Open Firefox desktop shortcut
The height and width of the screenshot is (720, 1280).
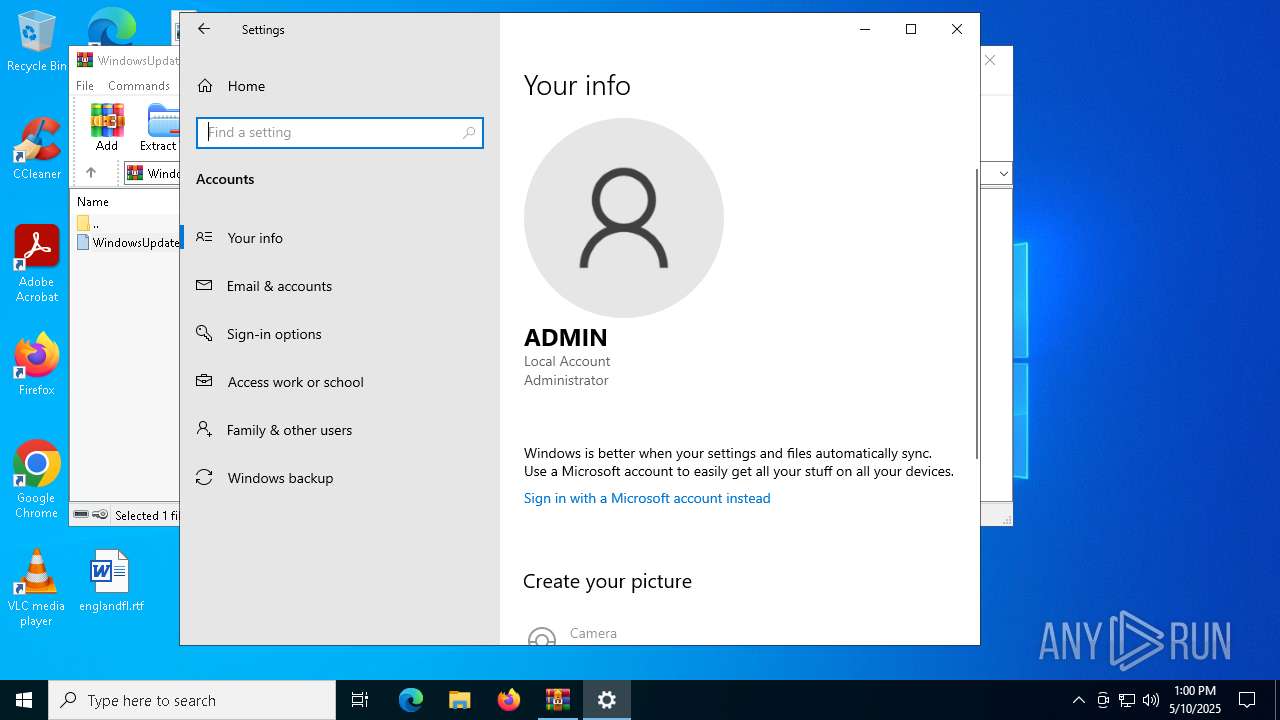(x=37, y=365)
